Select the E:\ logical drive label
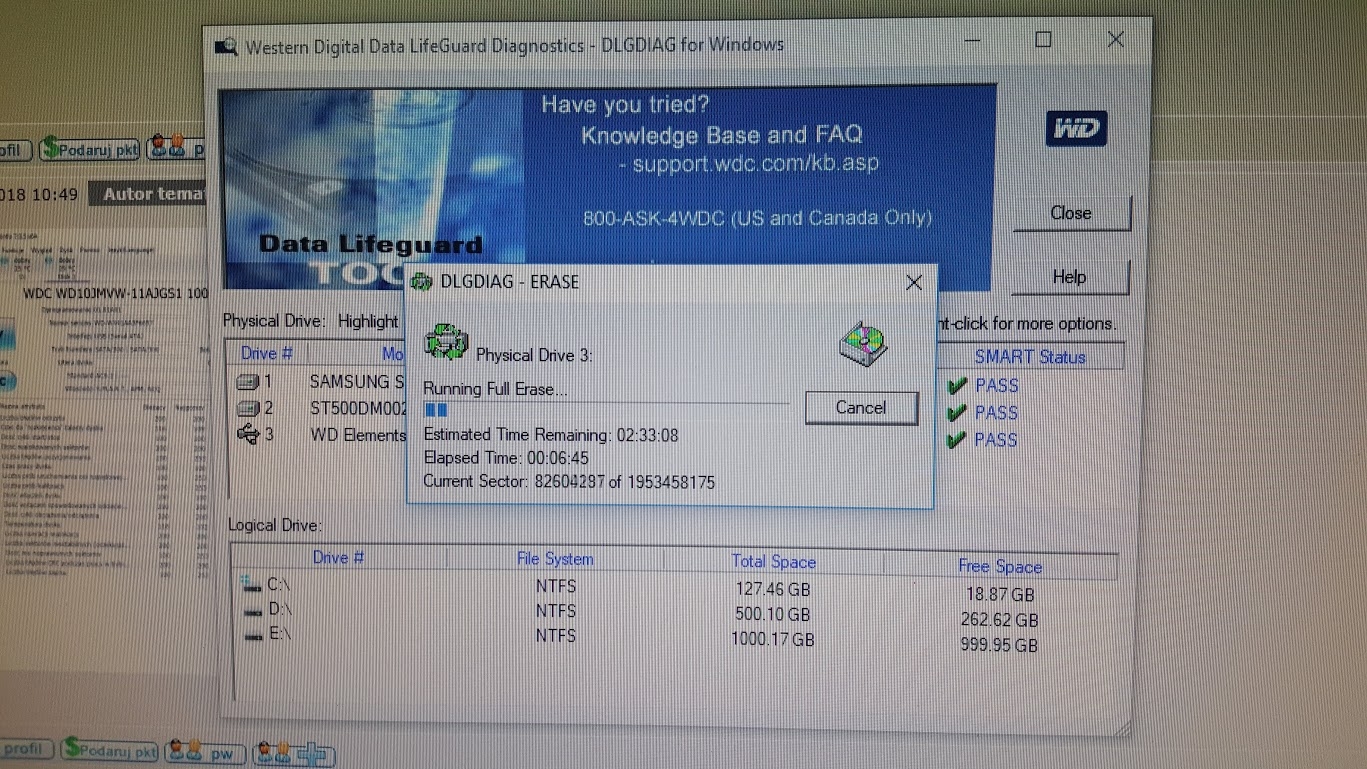This screenshot has width=1367, height=769. coord(279,633)
